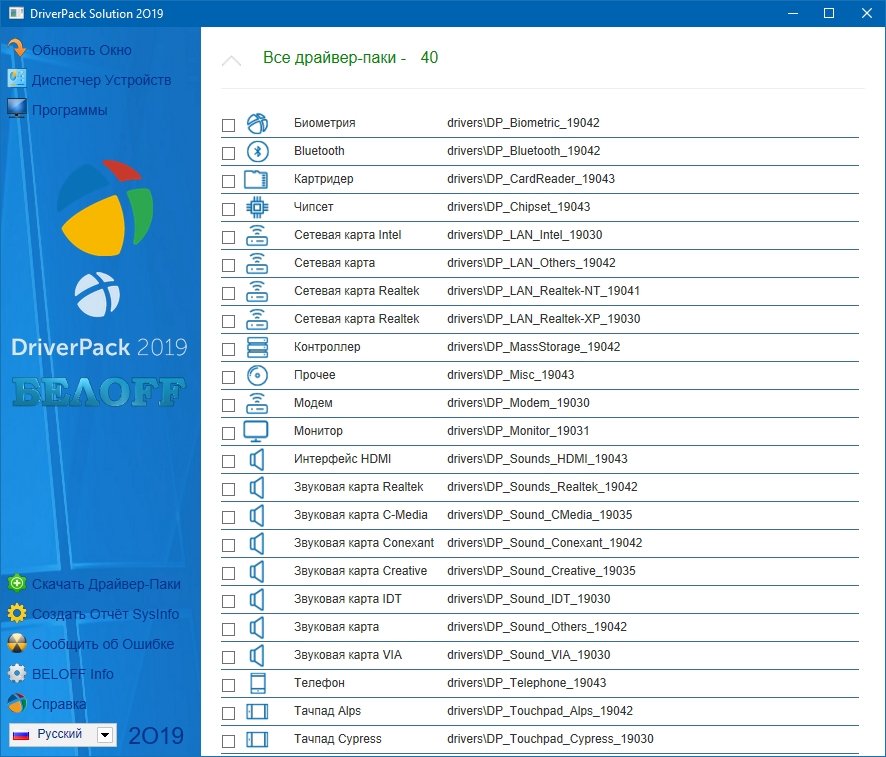Collapse the Все драйвер-паки section chevron
Image resolution: width=886 pixels, height=757 pixels.
tap(231, 60)
